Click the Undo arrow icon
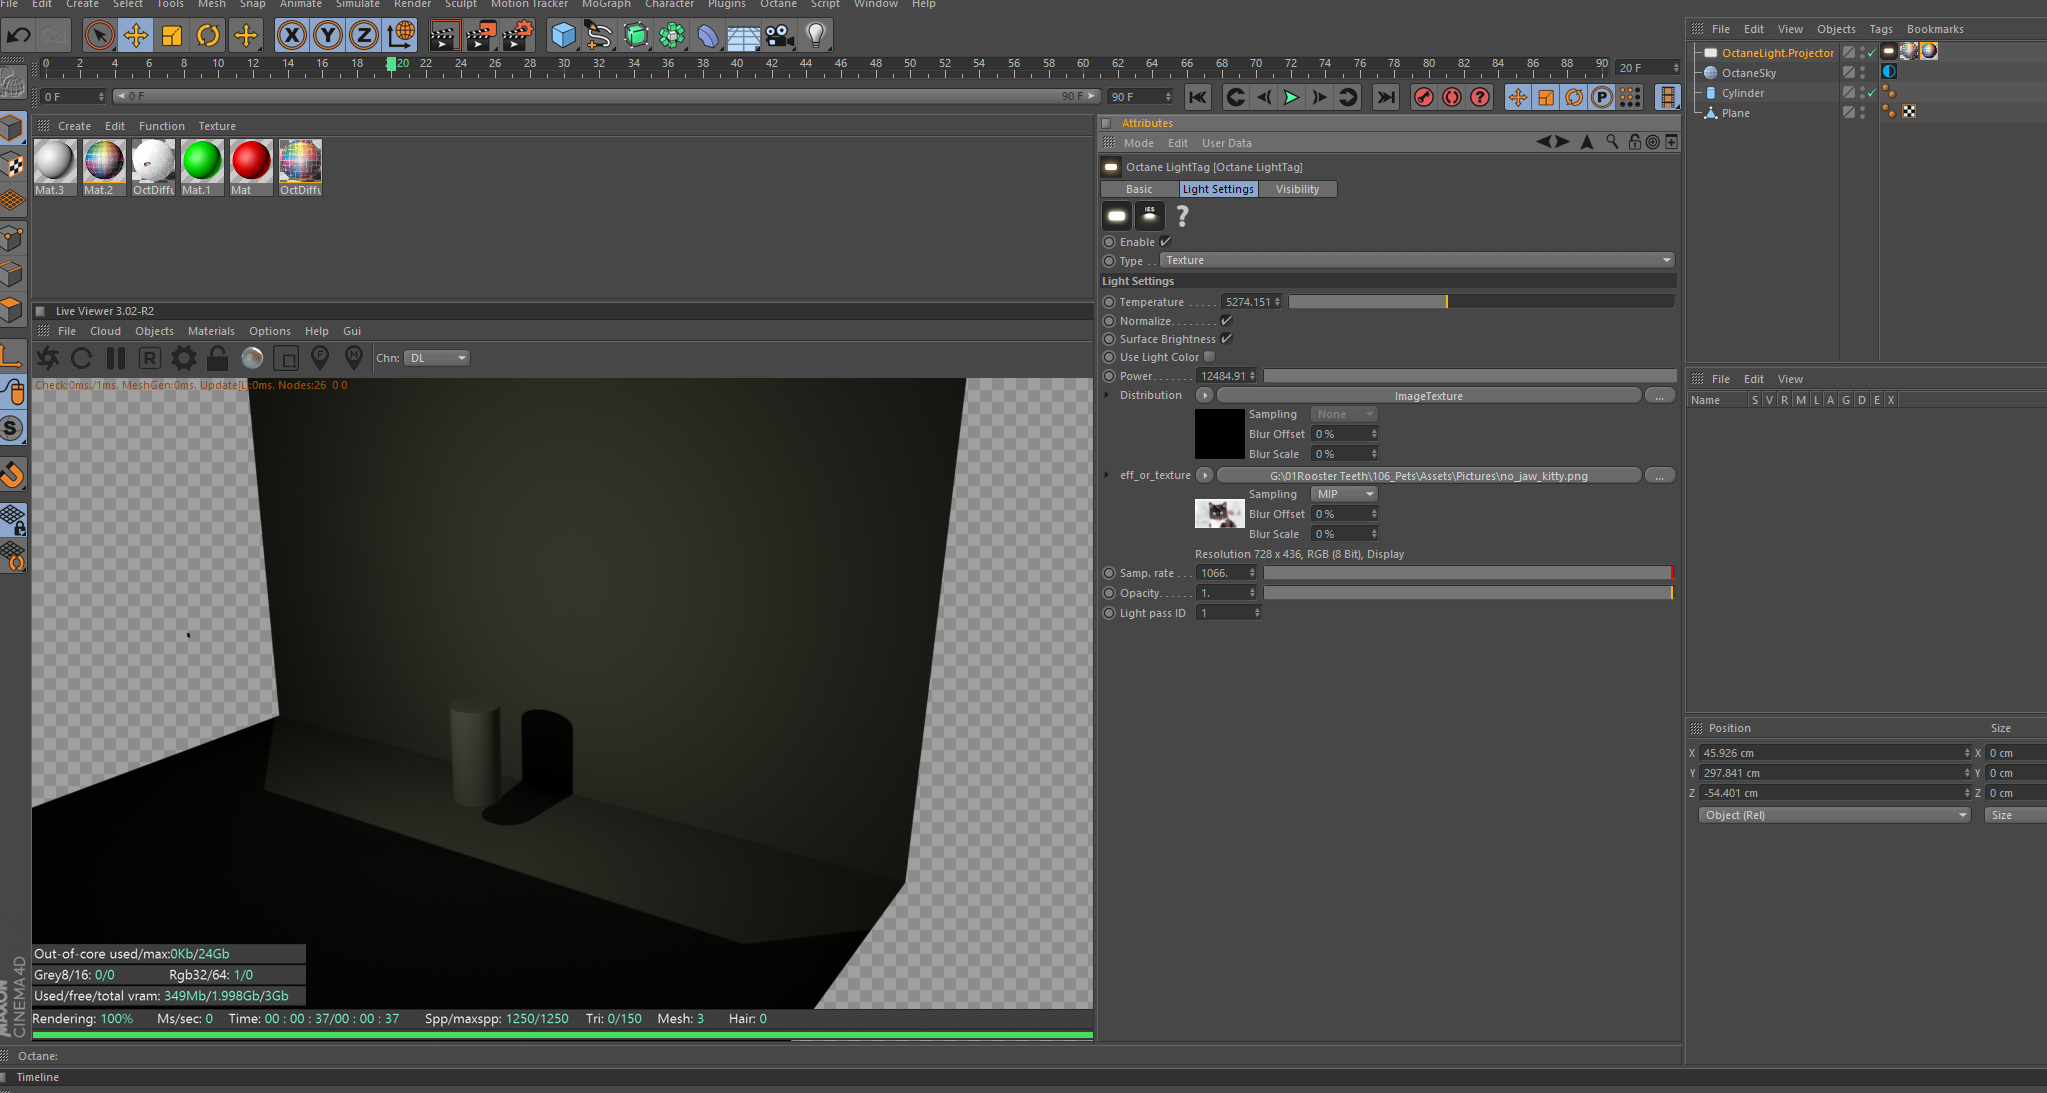 [19, 36]
